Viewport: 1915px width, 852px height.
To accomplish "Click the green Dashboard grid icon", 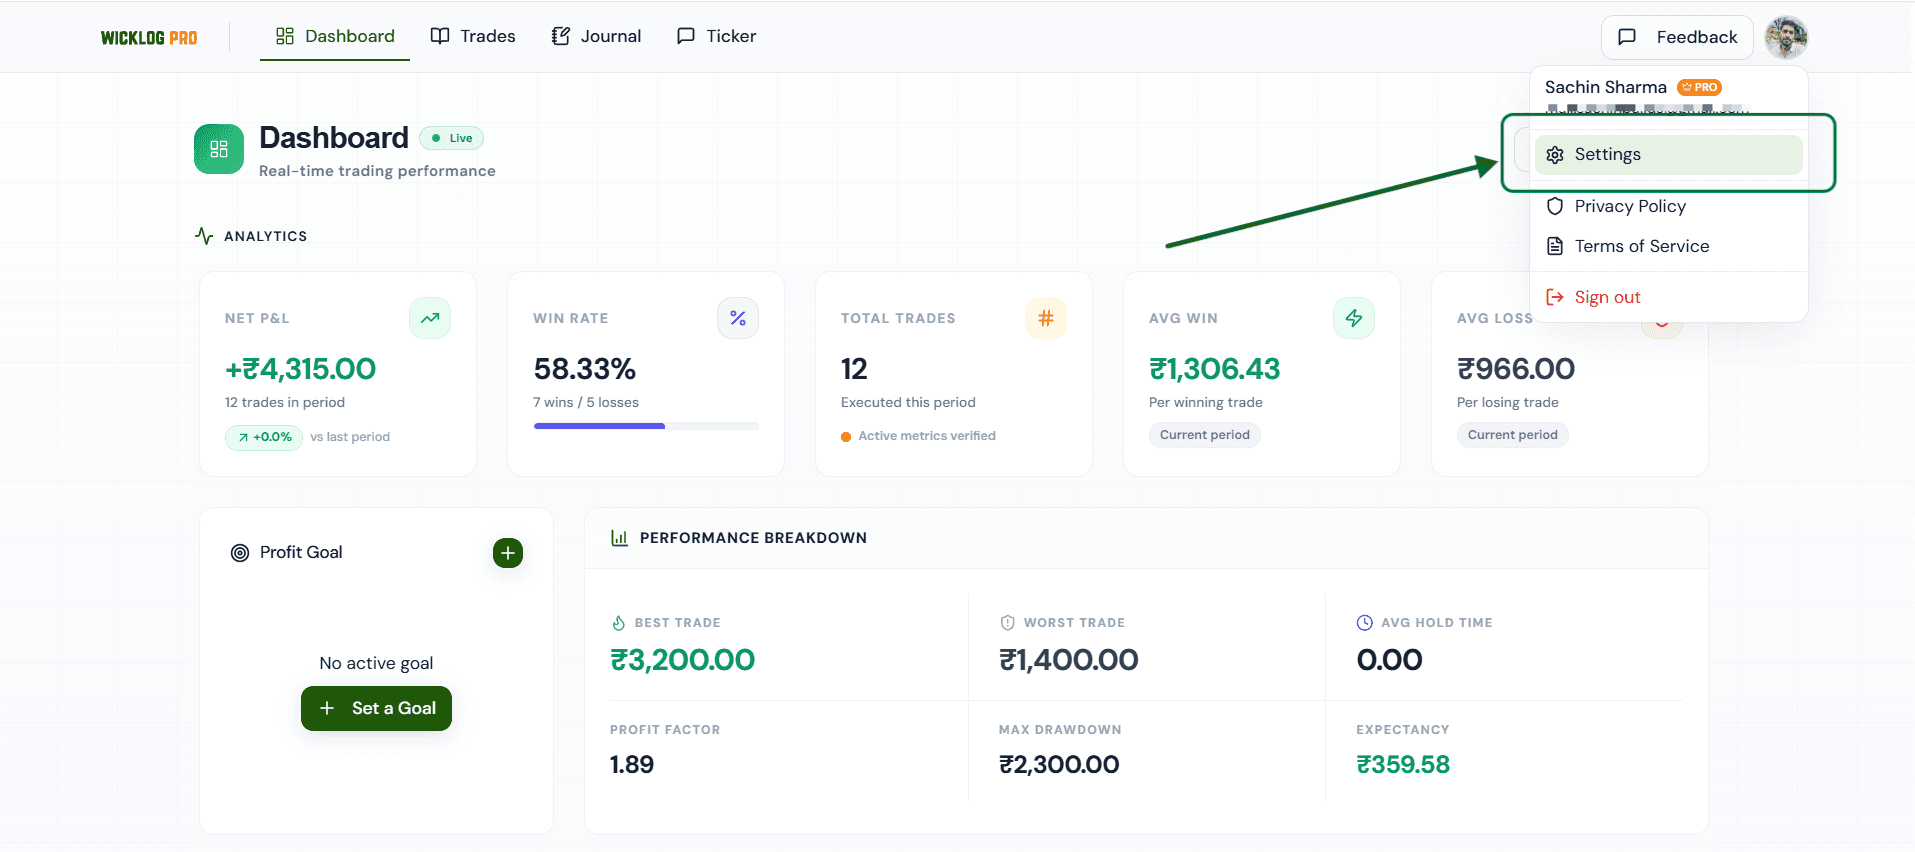I will pyautogui.click(x=219, y=149).
